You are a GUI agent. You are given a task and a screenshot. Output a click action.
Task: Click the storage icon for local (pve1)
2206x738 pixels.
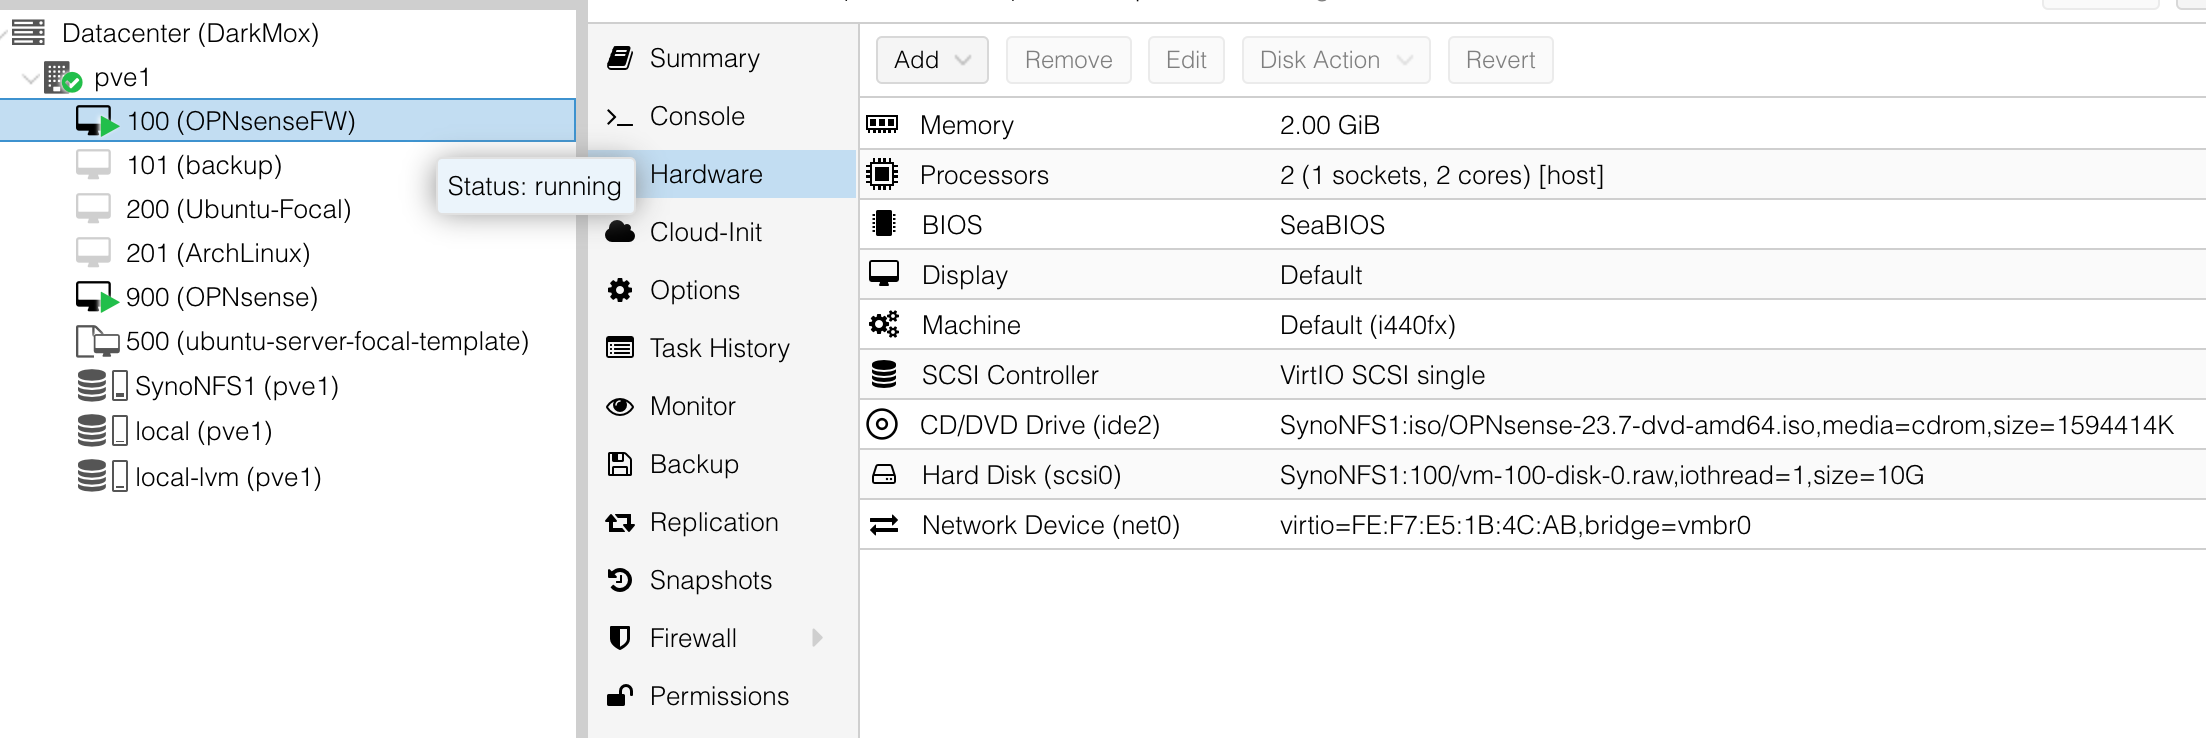pos(103,431)
